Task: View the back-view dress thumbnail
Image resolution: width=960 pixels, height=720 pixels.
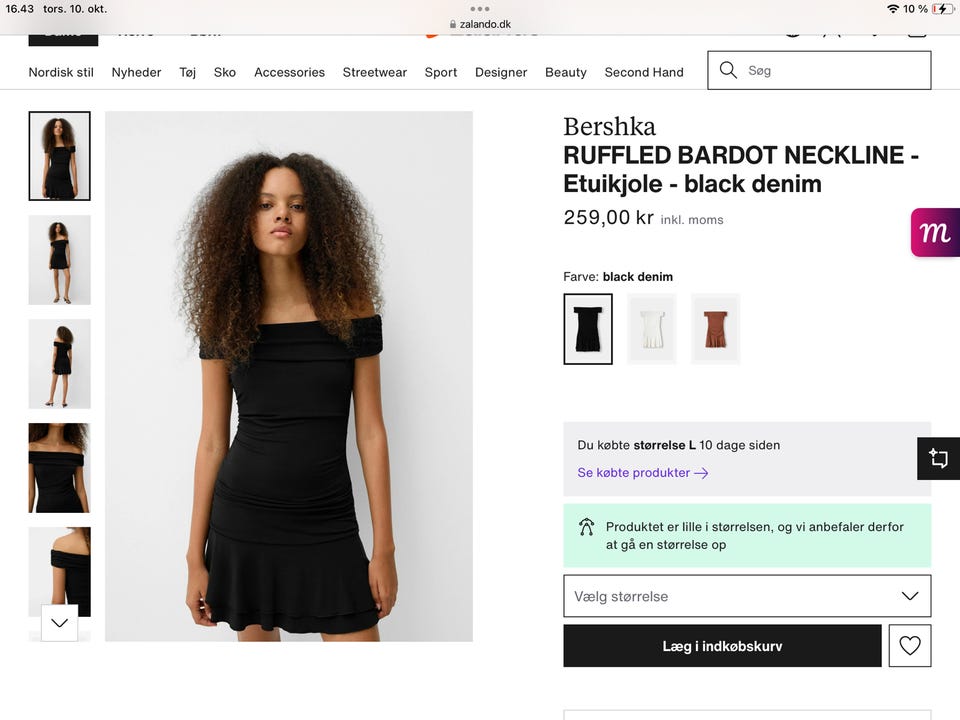Action: tap(59, 363)
